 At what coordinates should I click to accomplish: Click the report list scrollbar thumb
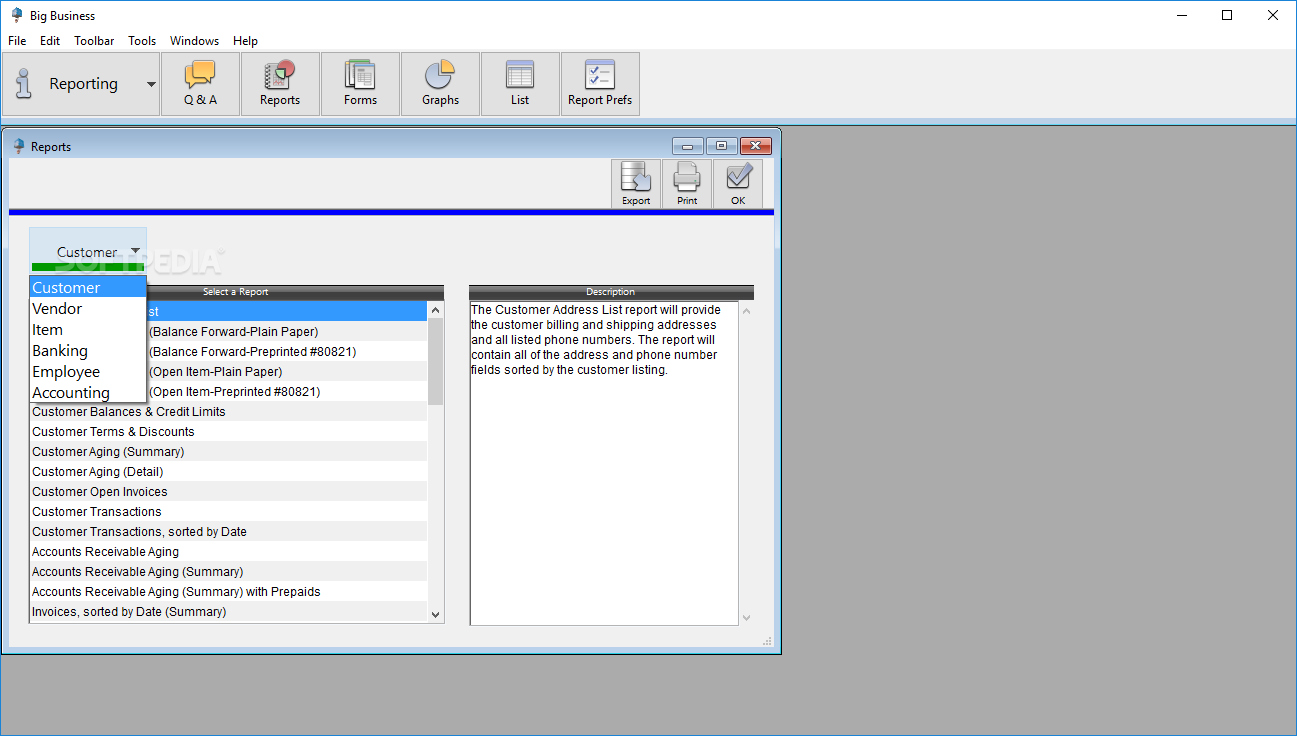(x=435, y=362)
